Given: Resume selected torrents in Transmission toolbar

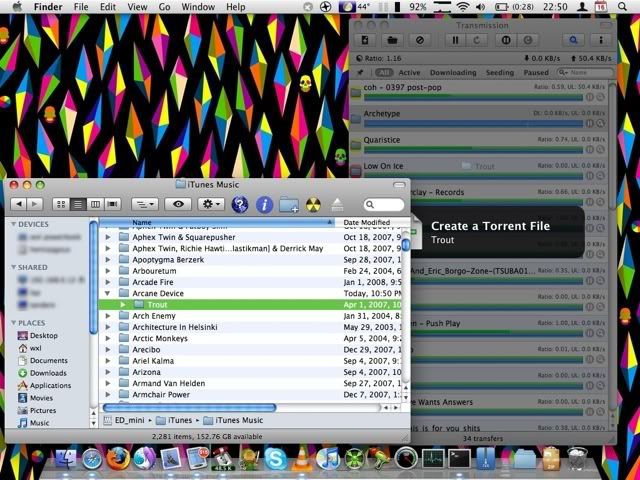Looking at the screenshot, I should (x=476, y=40).
